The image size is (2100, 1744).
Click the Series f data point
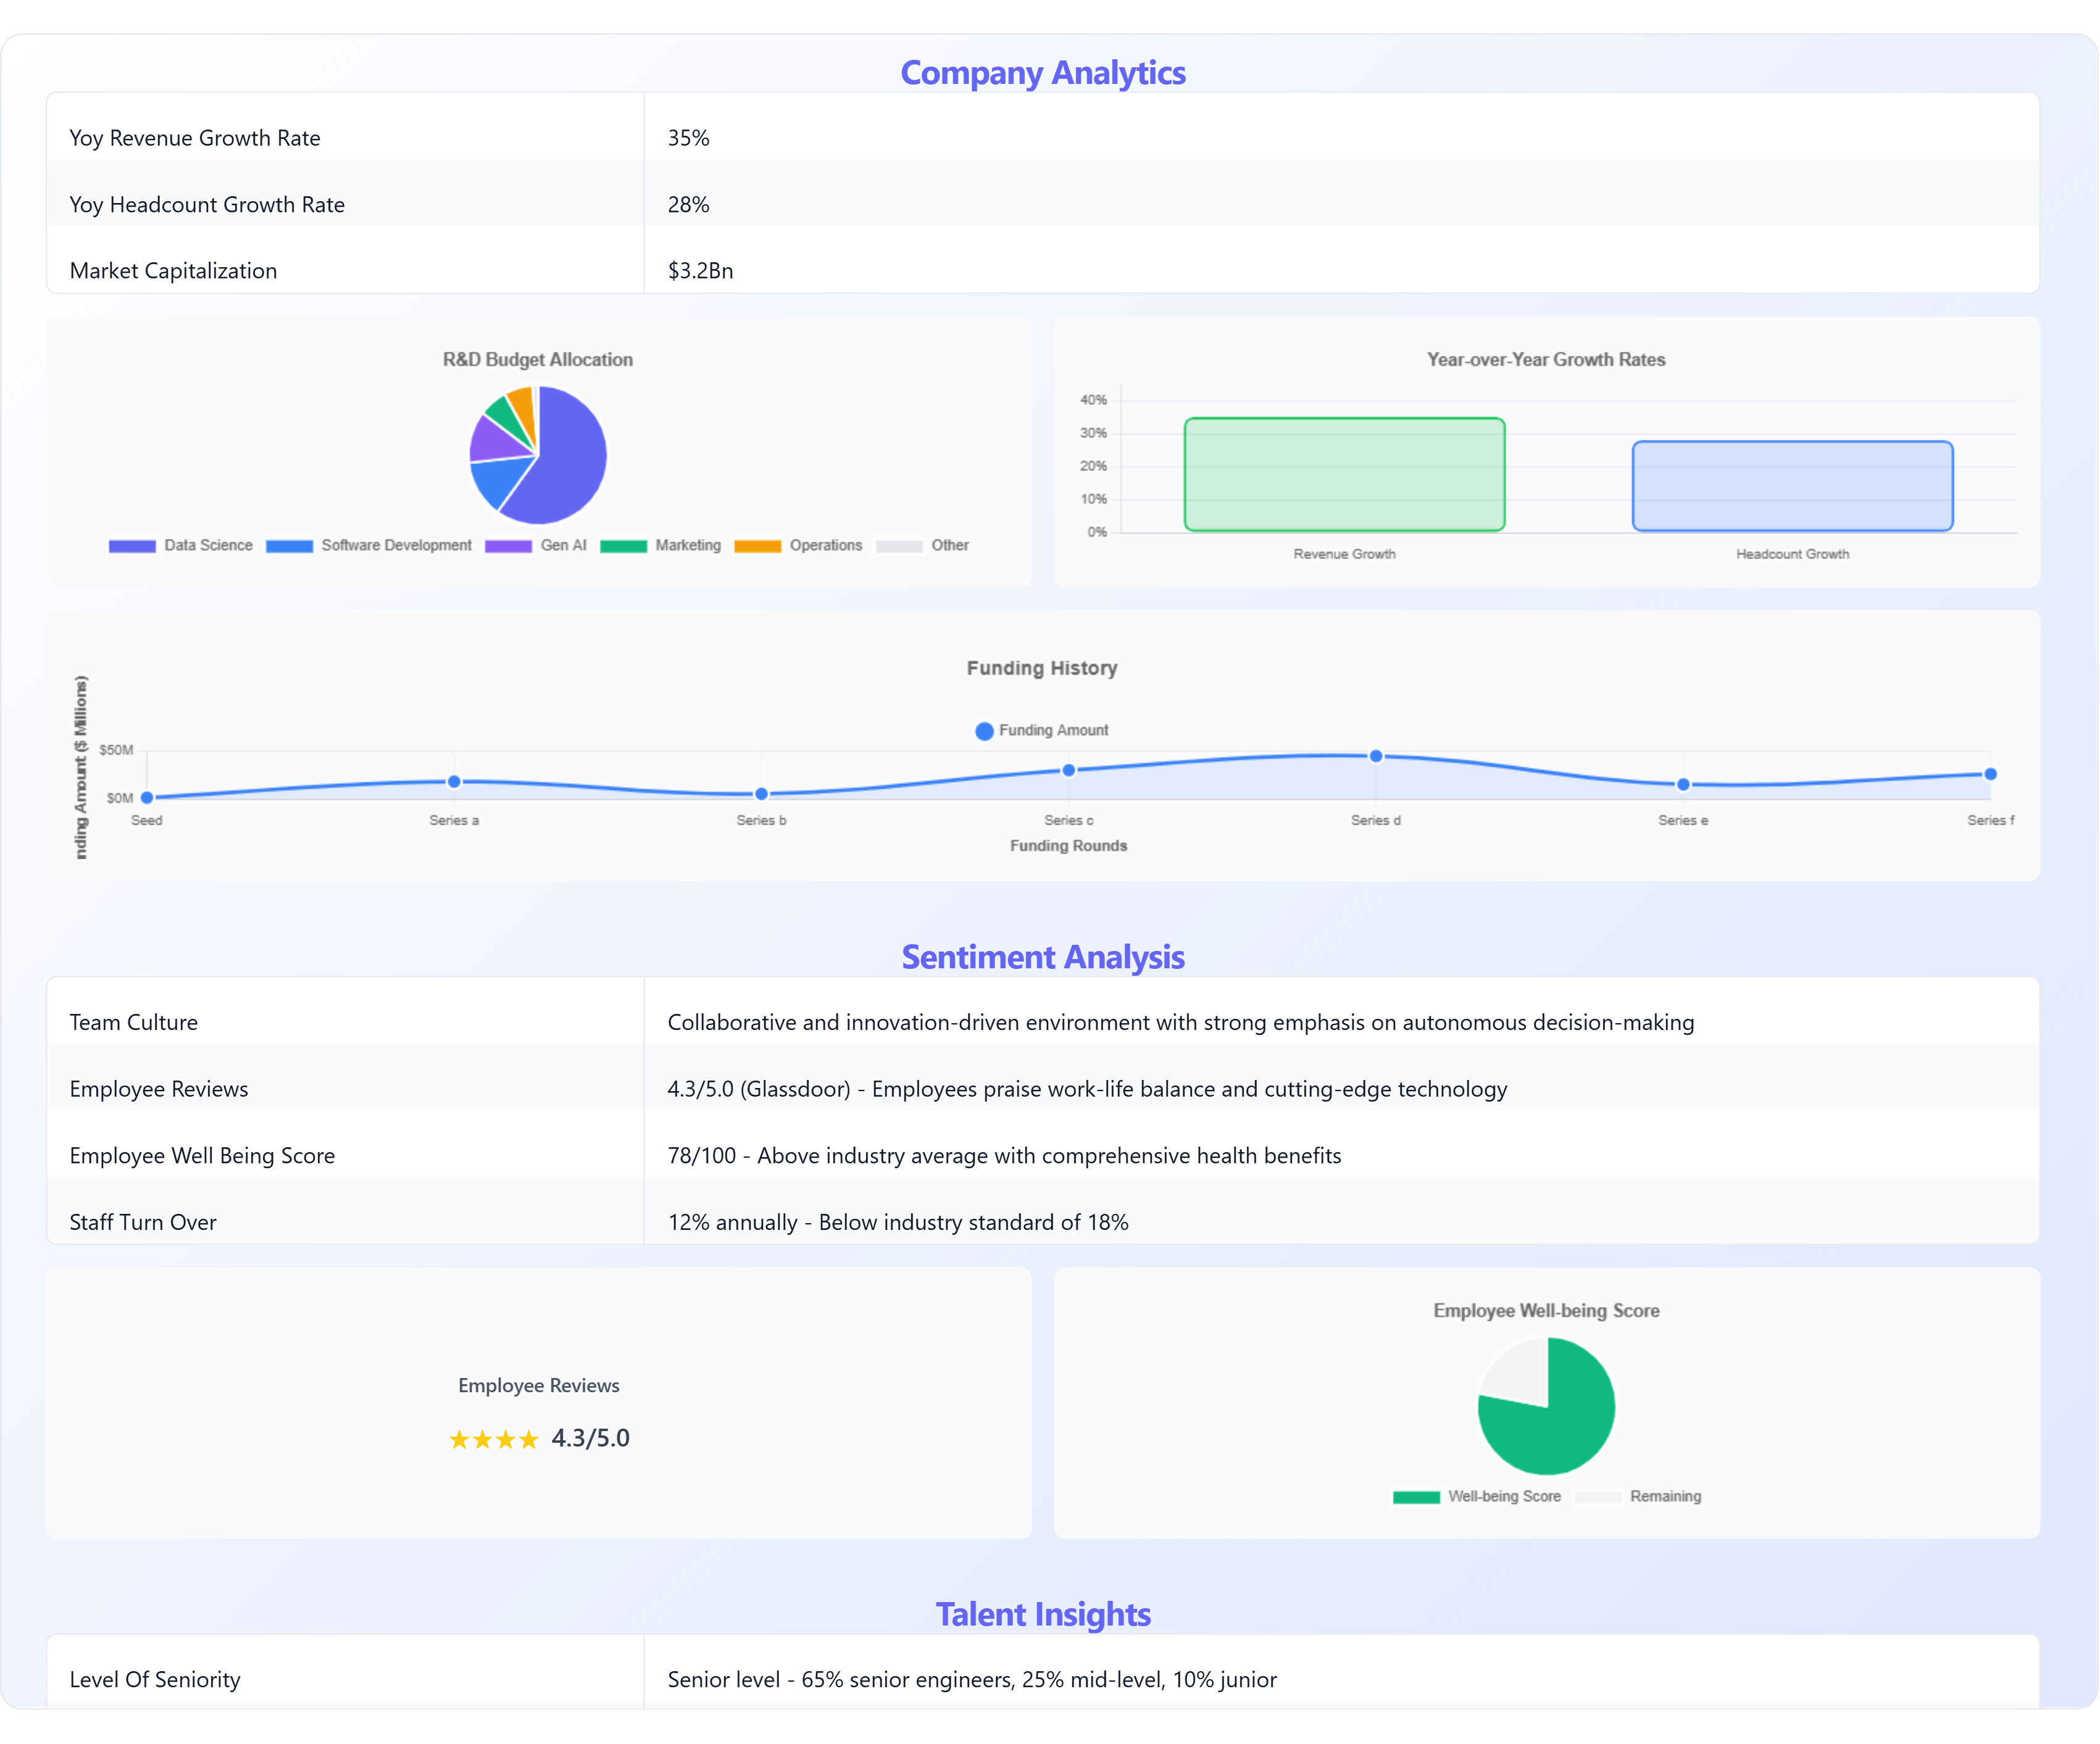click(1990, 774)
